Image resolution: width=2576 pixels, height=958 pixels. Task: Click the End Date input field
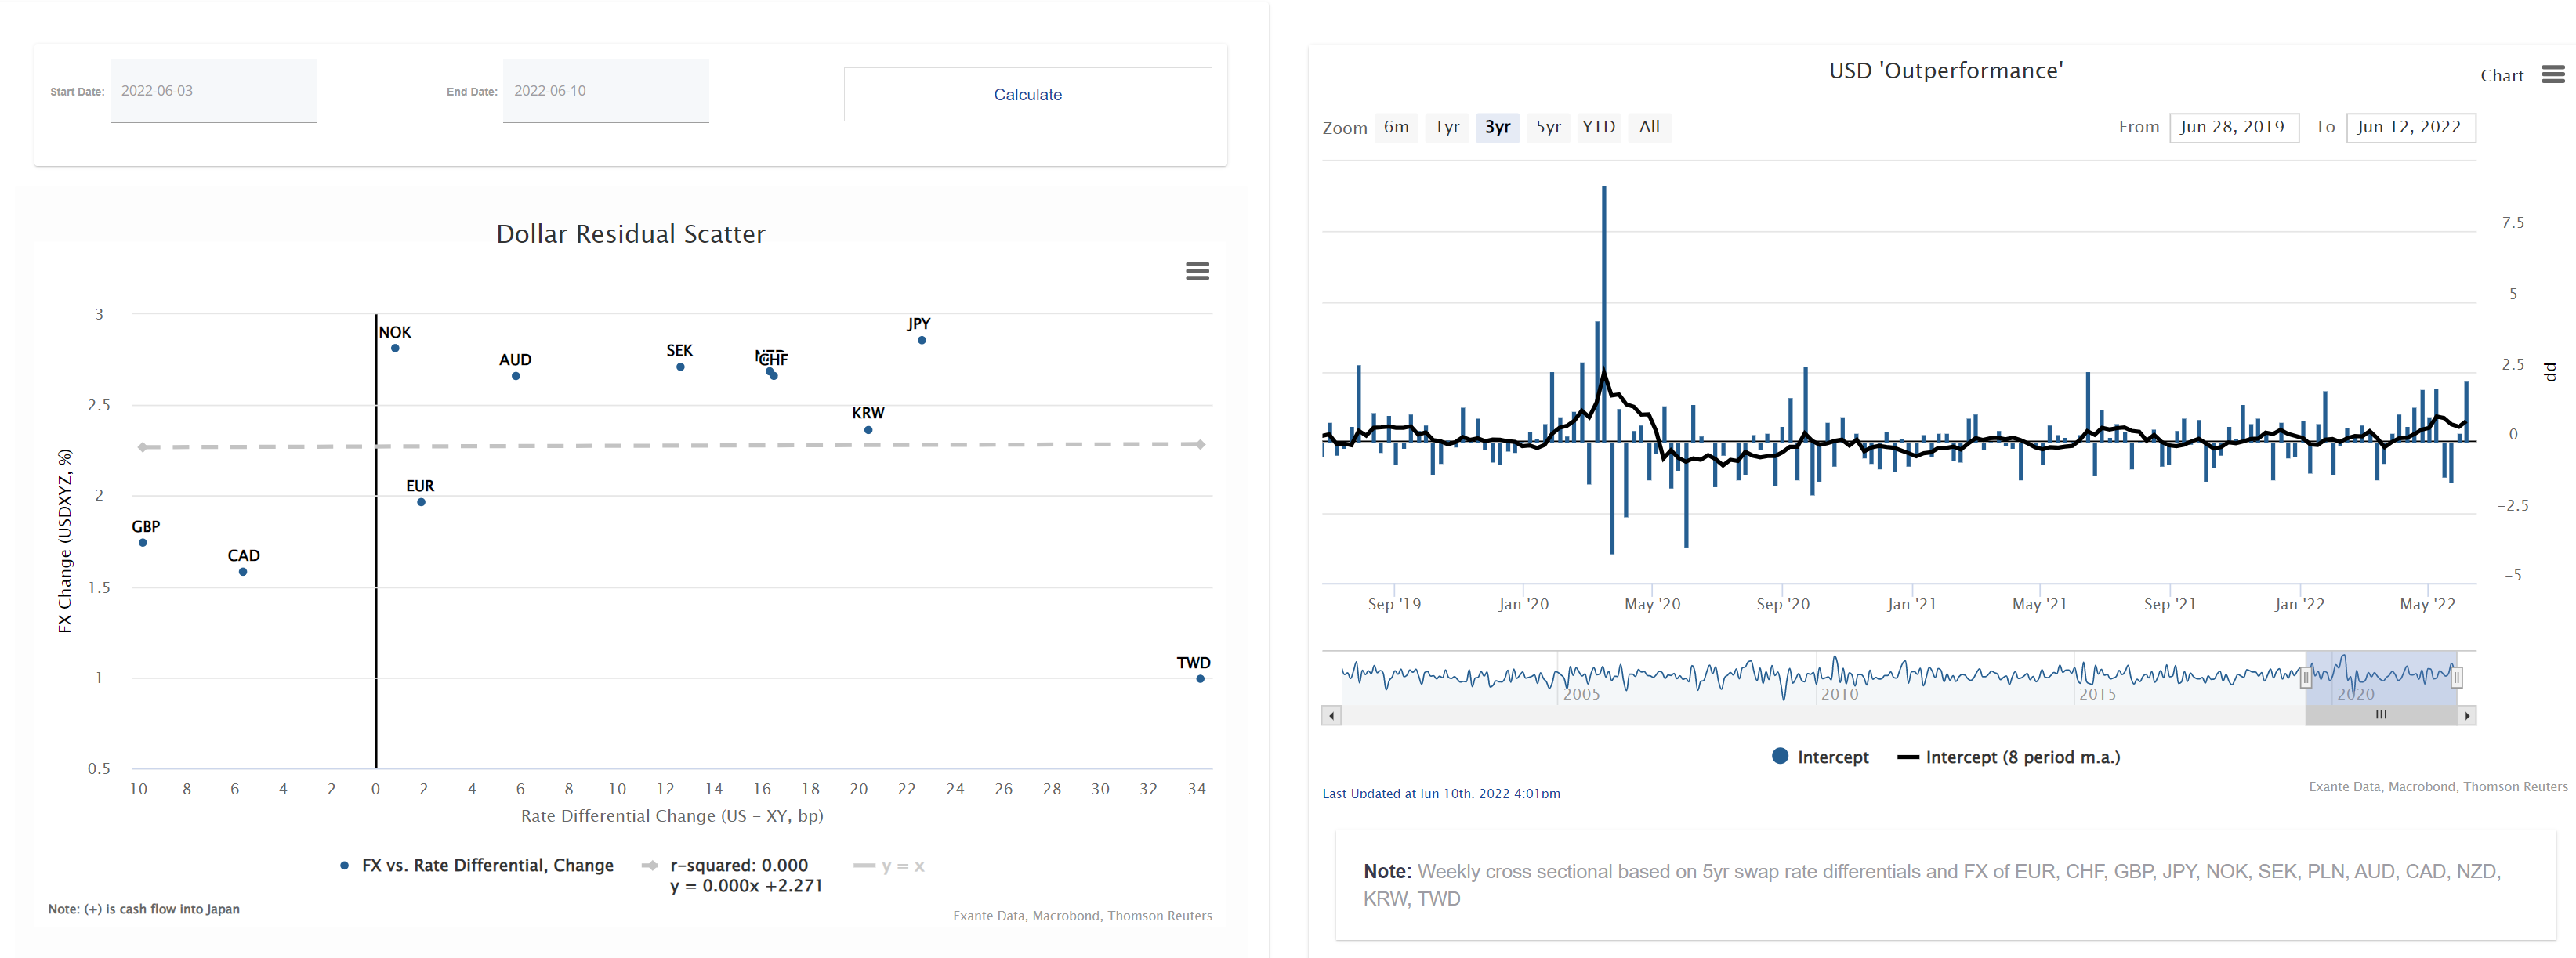pos(605,90)
